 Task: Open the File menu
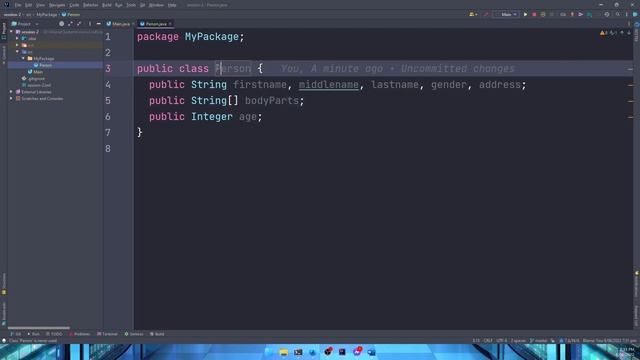click(x=18, y=5)
